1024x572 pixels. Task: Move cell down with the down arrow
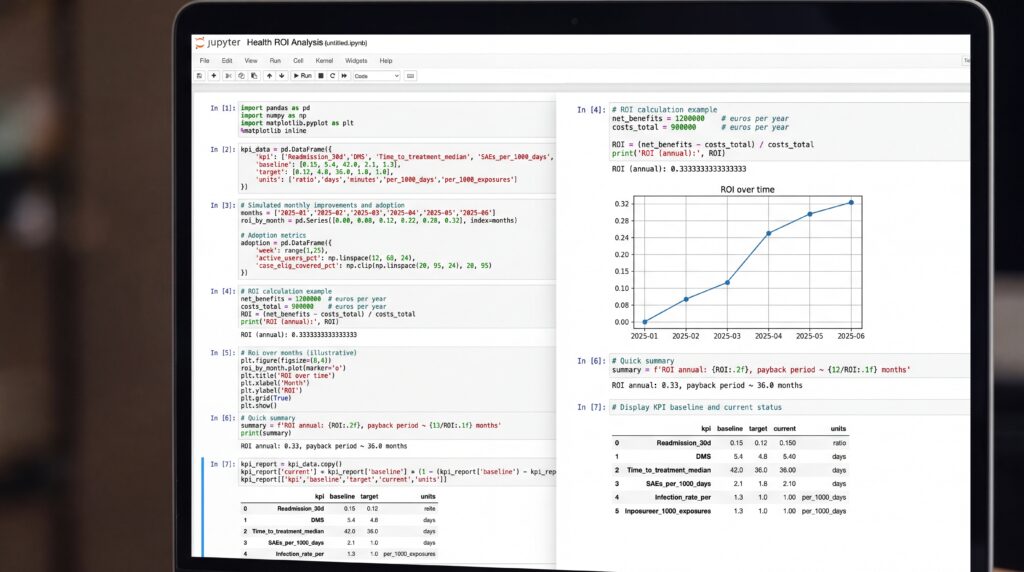pos(281,76)
